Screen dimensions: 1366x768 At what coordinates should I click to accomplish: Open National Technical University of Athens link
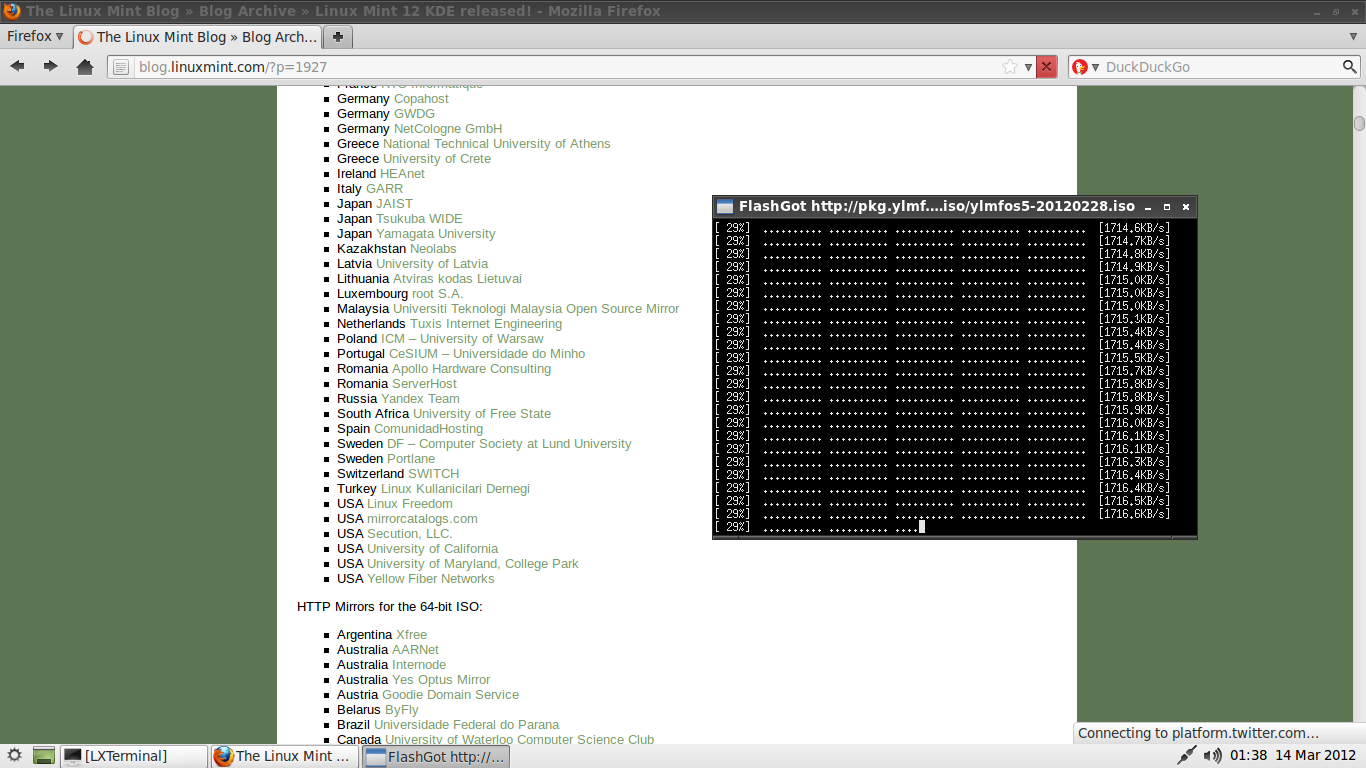(496, 143)
